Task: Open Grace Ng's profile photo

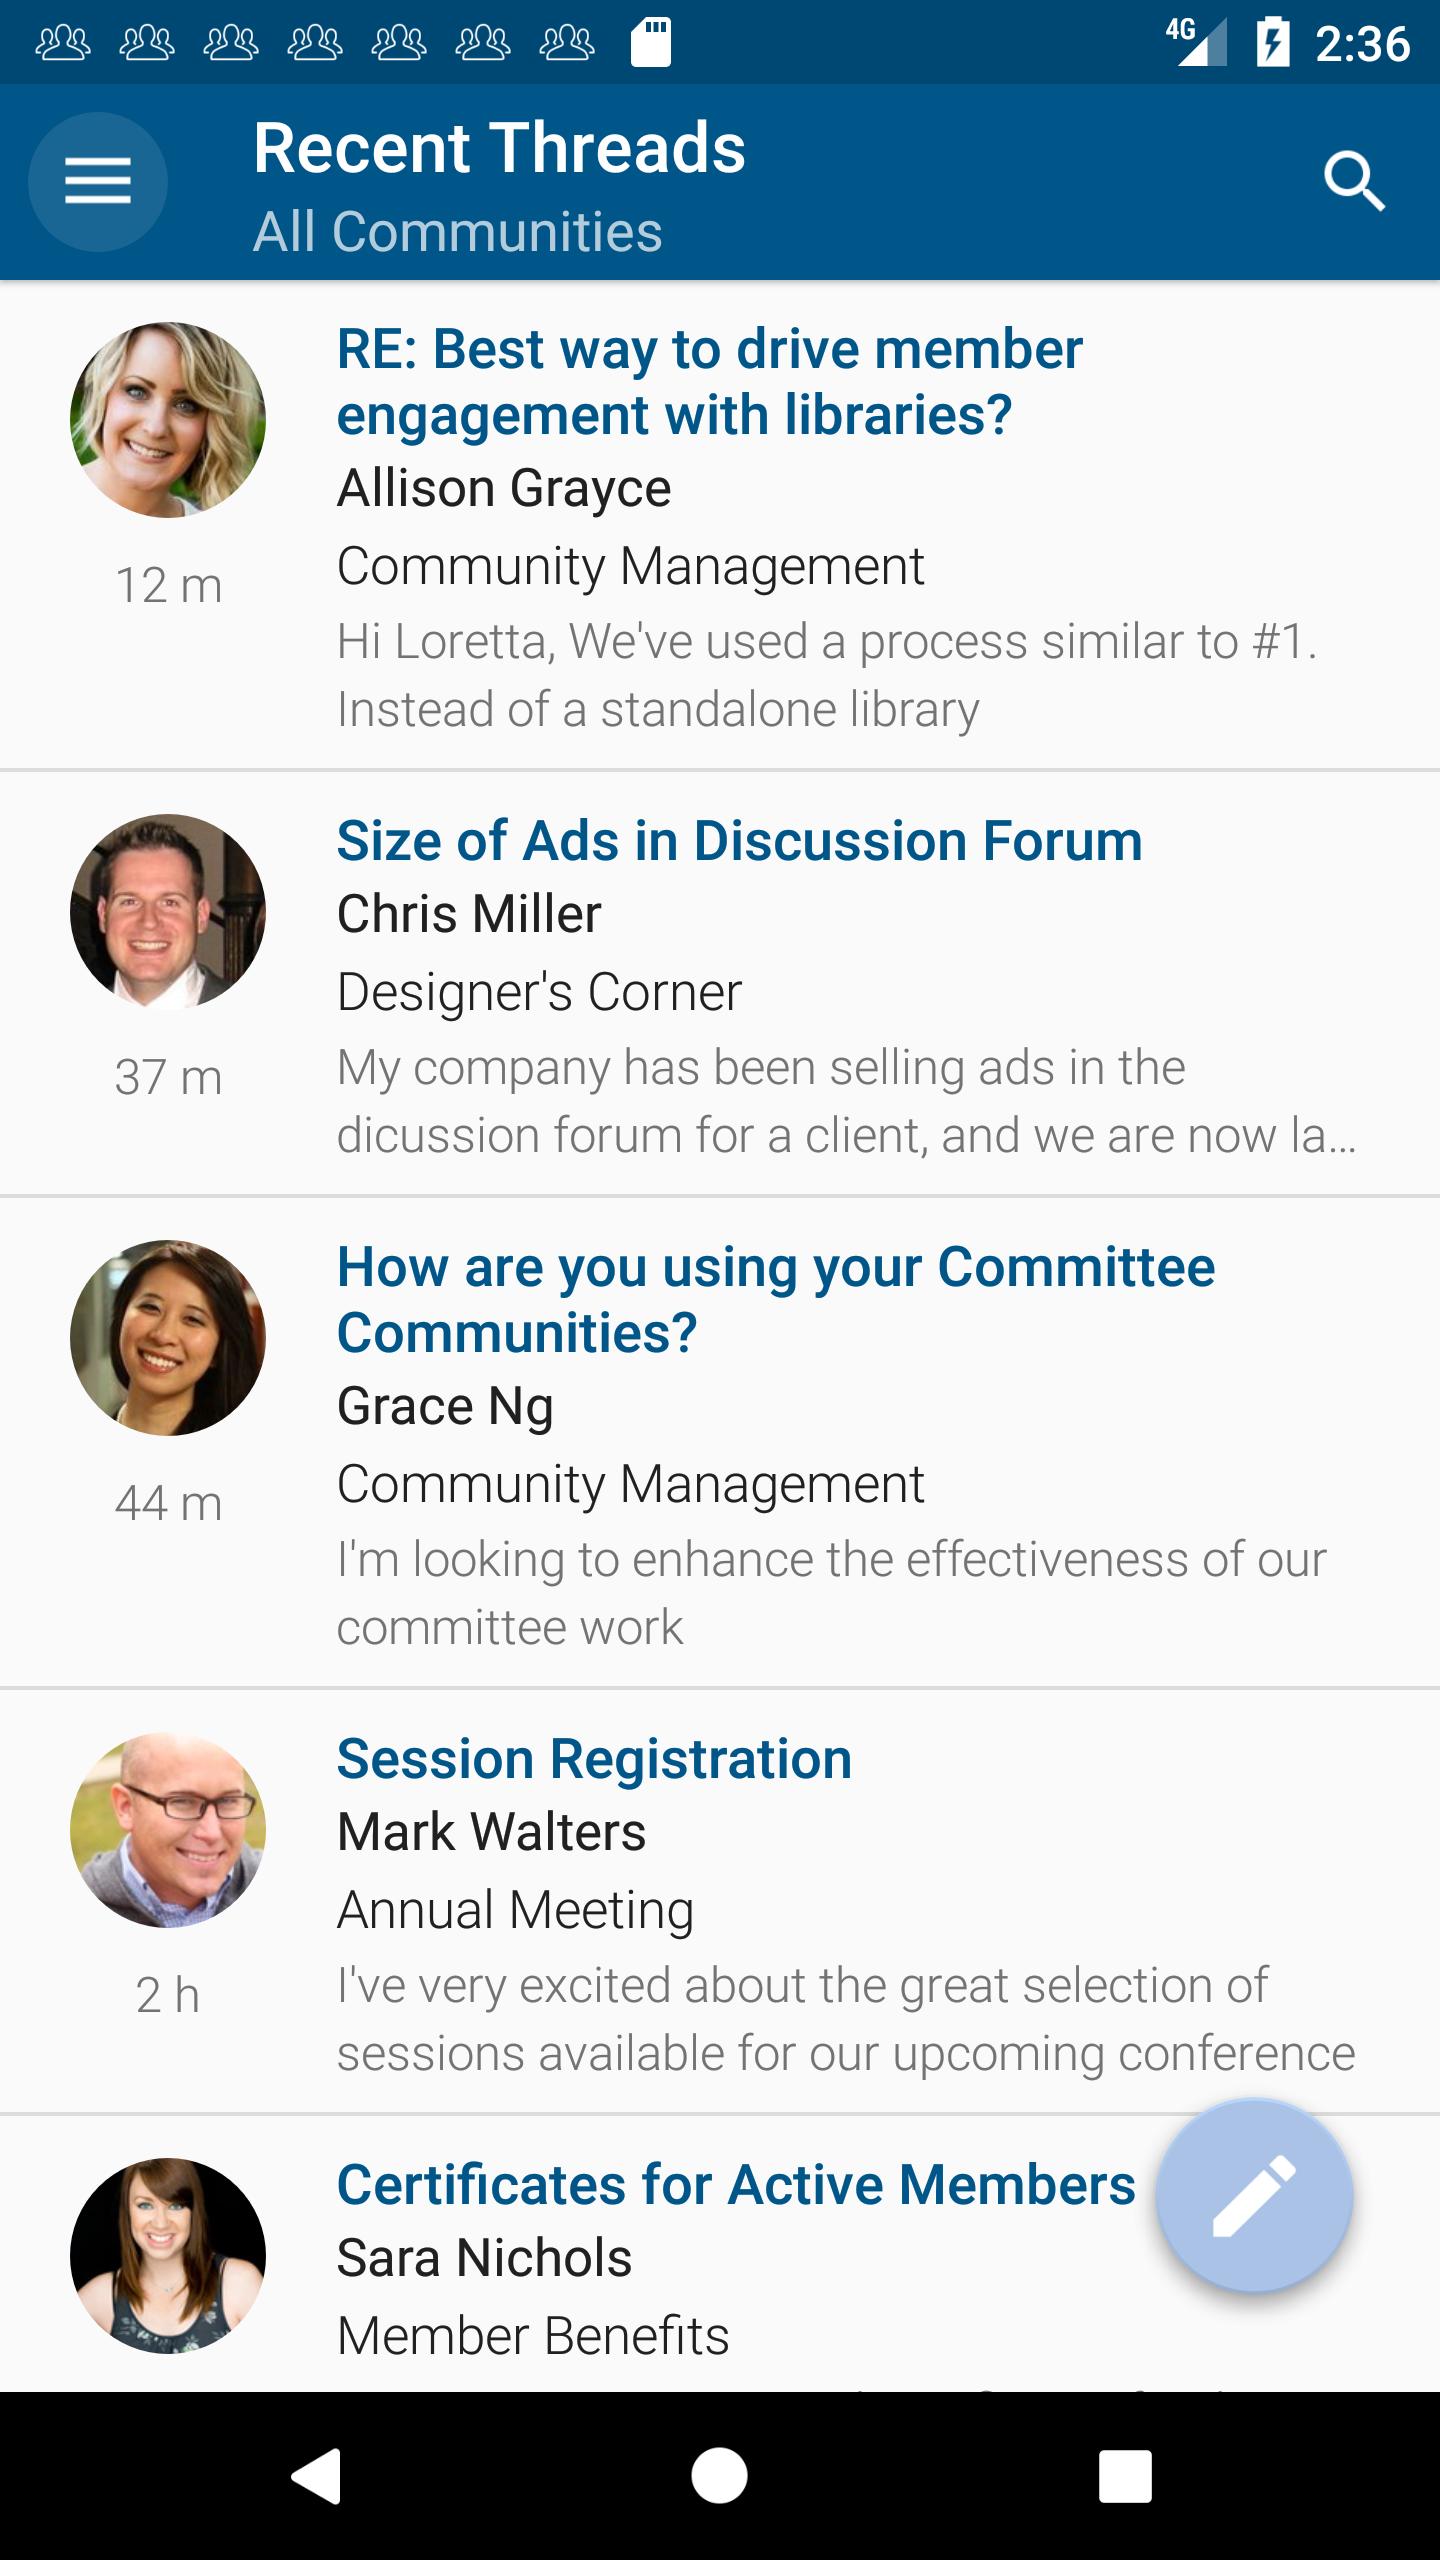Action: tap(168, 1338)
